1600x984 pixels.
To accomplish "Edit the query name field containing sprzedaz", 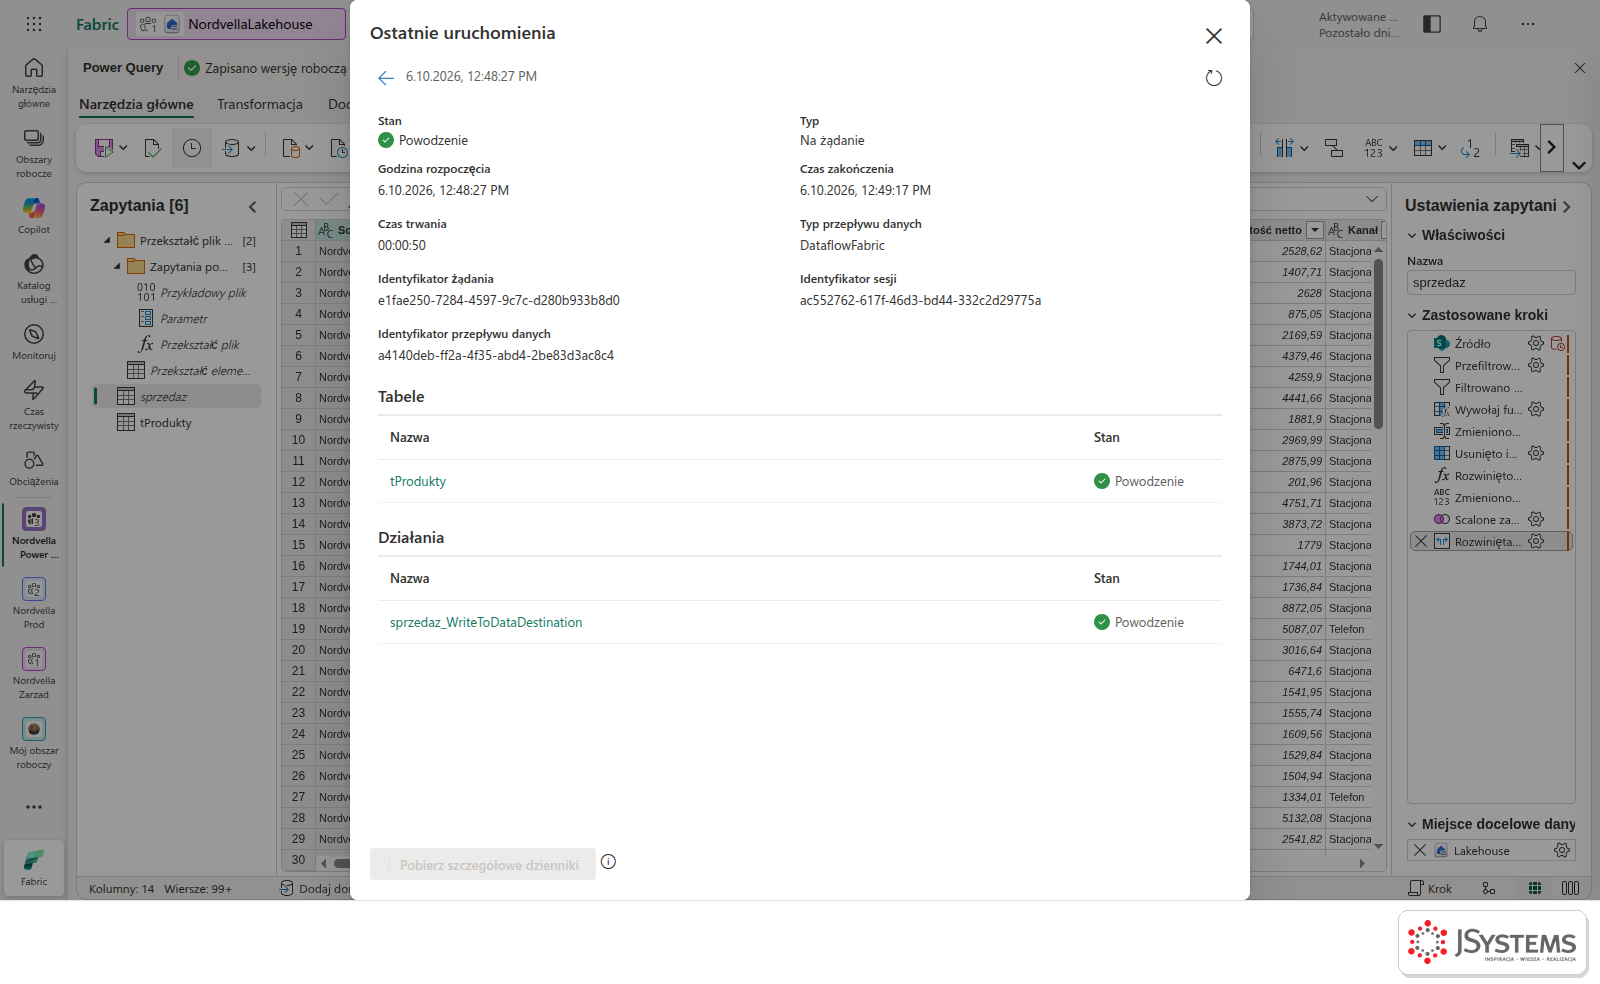I will tap(1491, 283).
